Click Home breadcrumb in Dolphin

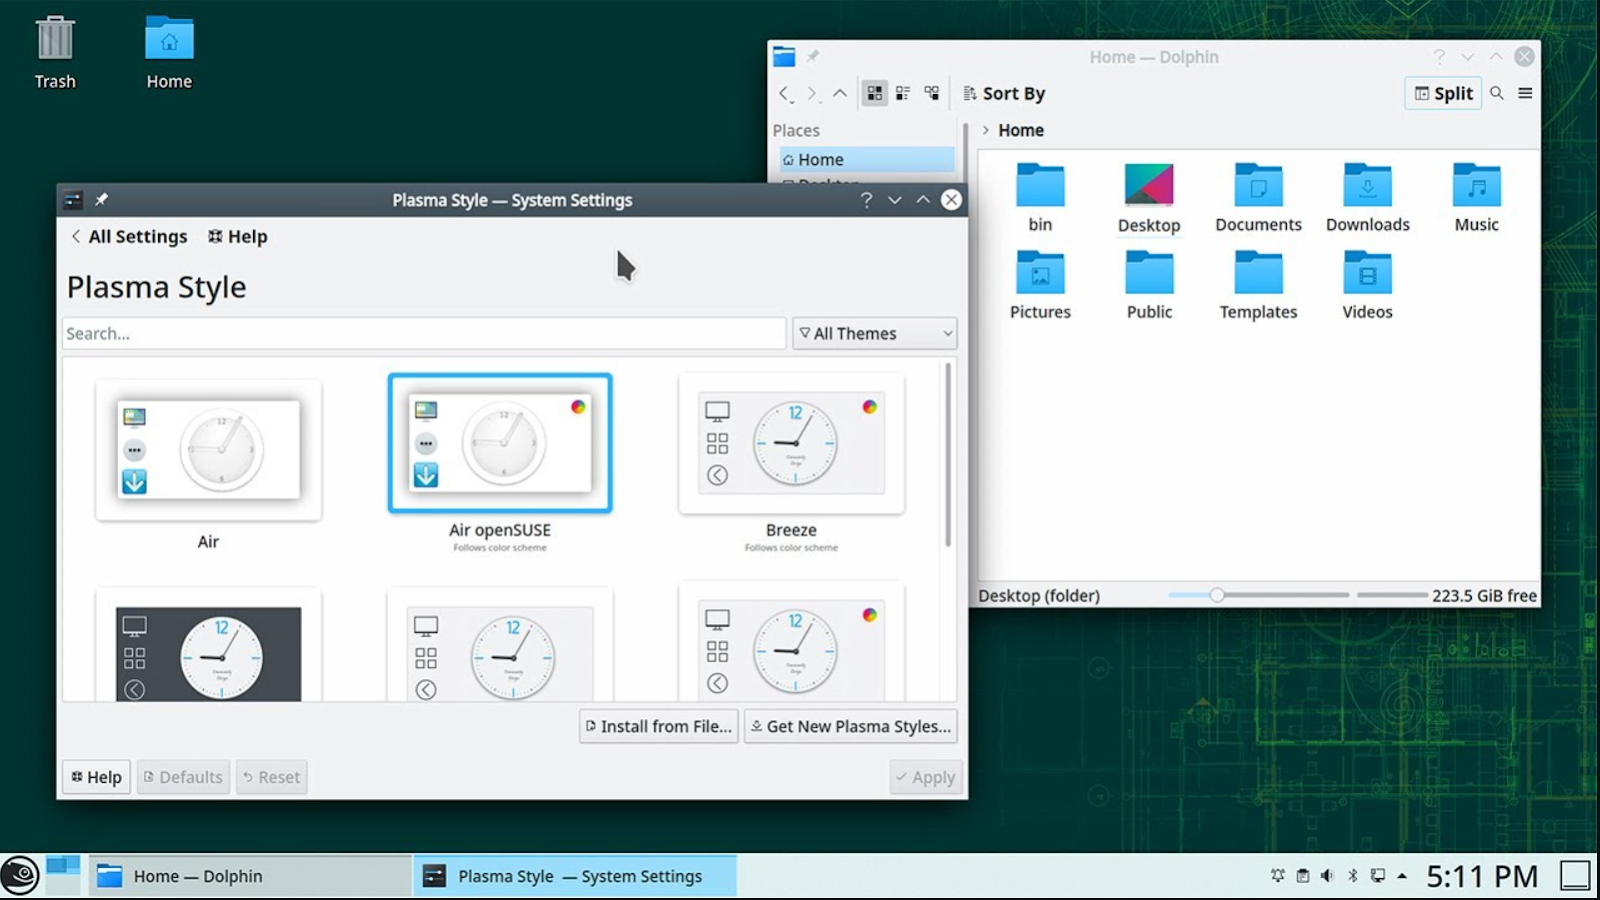(1021, 130)
